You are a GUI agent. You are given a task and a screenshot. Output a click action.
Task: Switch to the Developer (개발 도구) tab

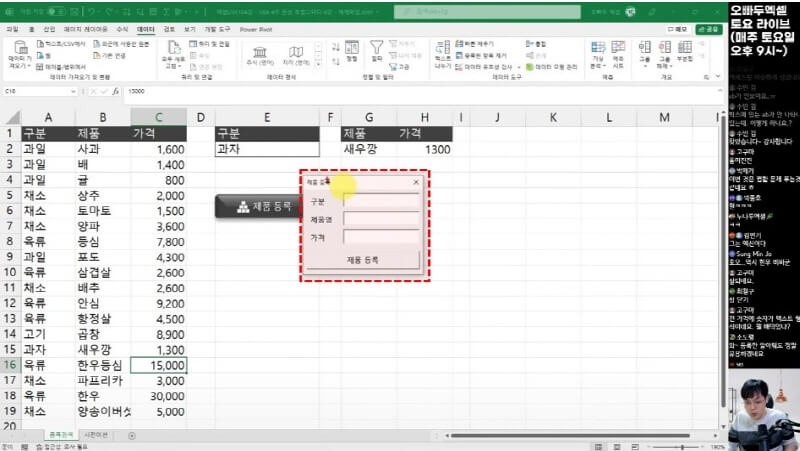(217, 30)
